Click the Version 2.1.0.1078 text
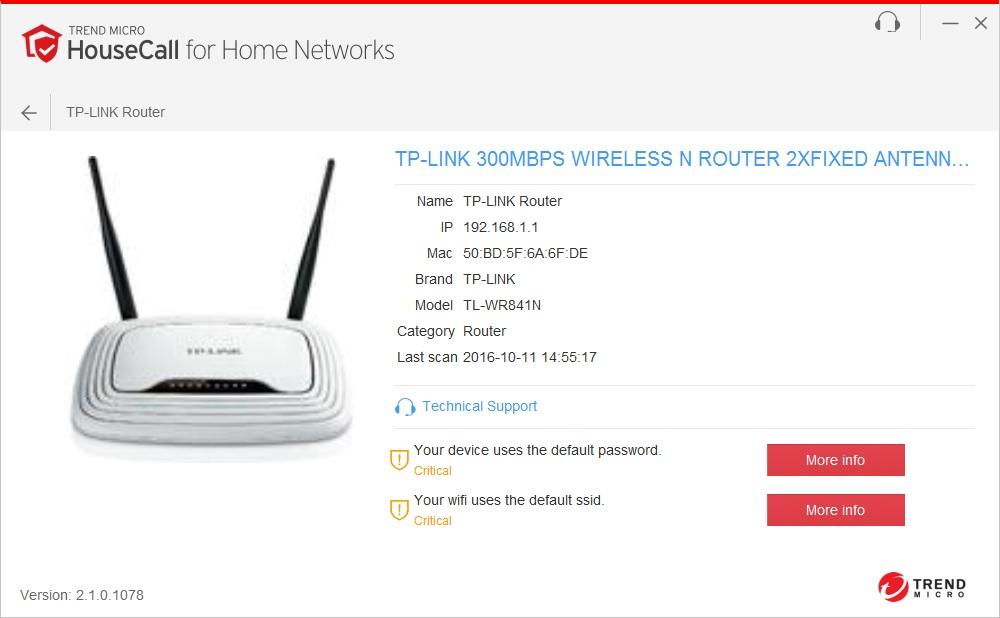This screenshot has height=618, width=1000. (x=82, y=595)
